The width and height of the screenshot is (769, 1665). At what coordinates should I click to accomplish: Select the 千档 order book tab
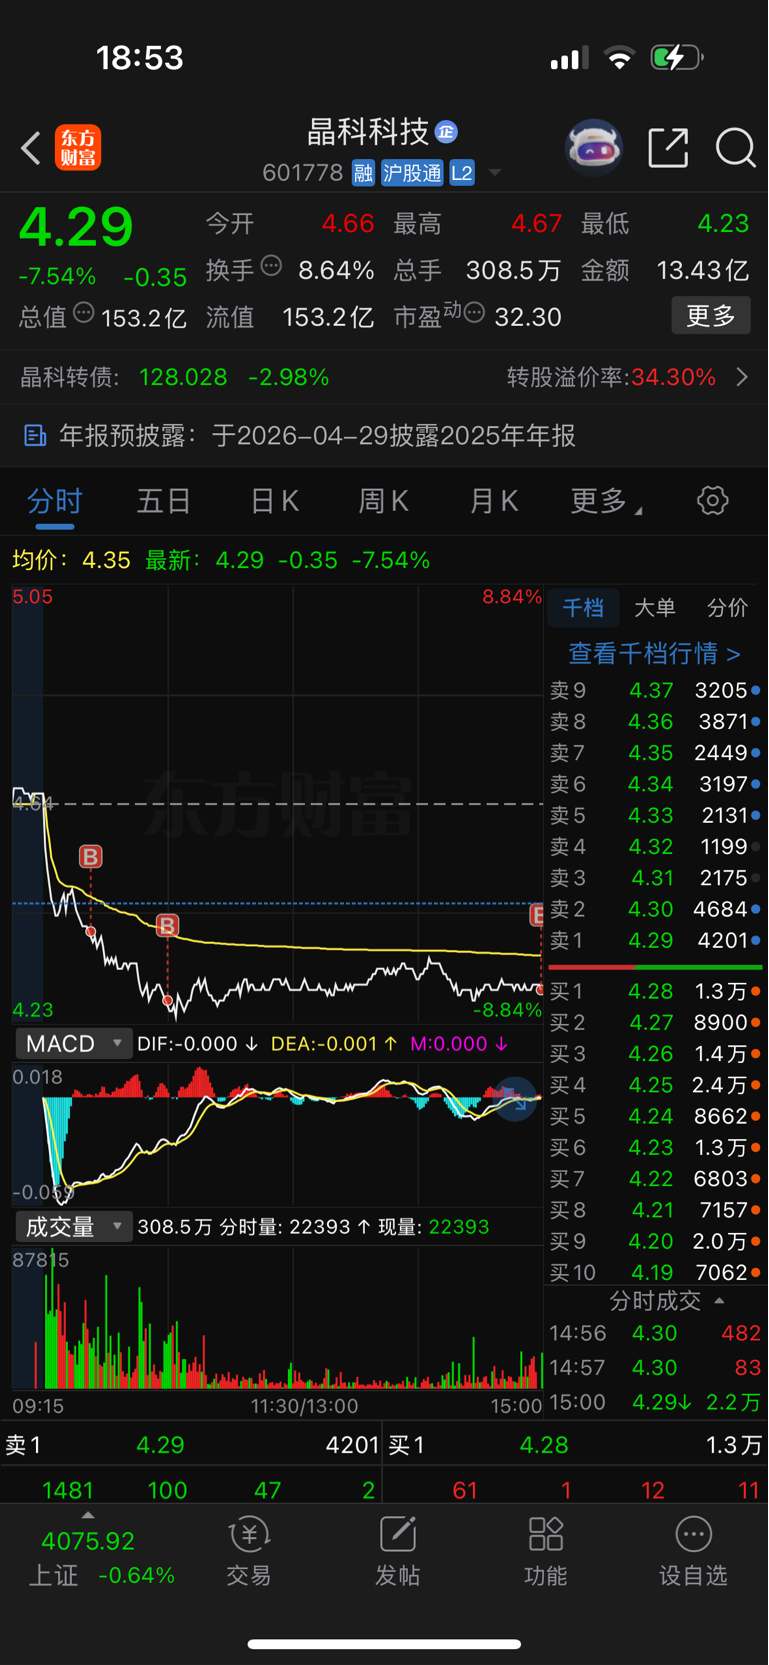[583, 608]
